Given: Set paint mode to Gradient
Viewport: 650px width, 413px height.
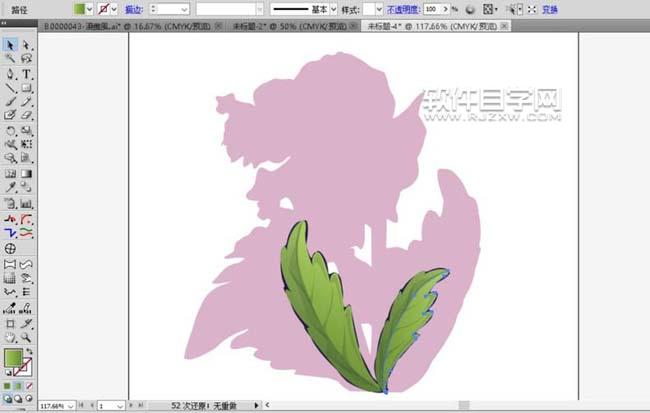Looking at the screenshot, I should tap(18, 386).
